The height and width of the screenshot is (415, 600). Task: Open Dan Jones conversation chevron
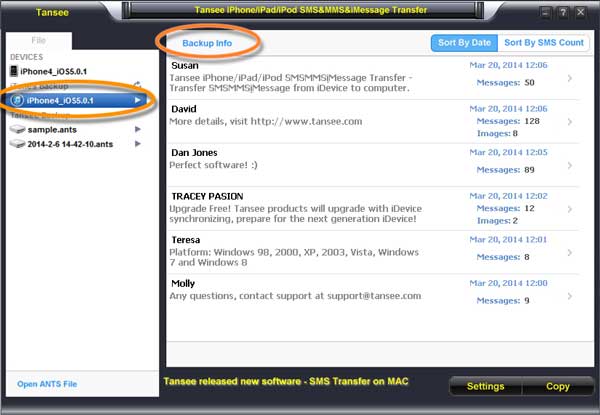(570, 165)
